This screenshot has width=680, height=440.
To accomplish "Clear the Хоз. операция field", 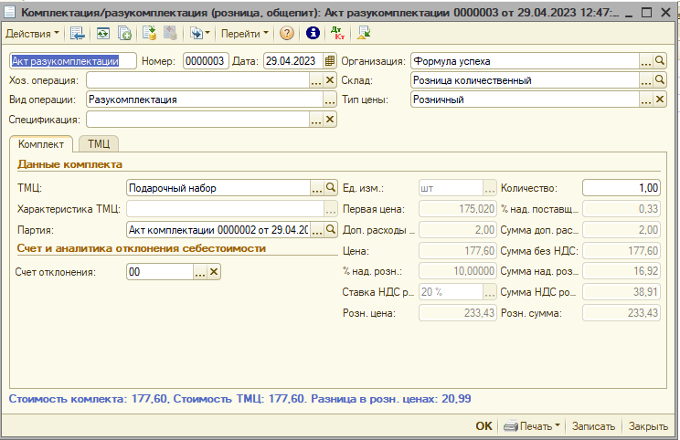I will click(x=330, y=80).
